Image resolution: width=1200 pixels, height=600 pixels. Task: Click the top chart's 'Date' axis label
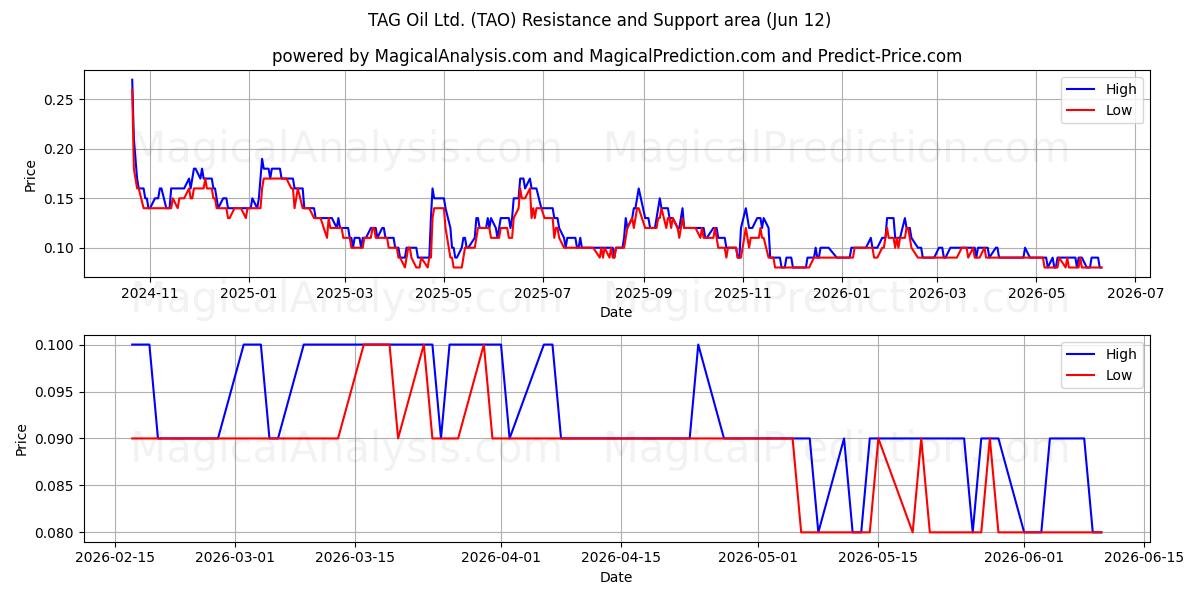click(x=616, y=313)
